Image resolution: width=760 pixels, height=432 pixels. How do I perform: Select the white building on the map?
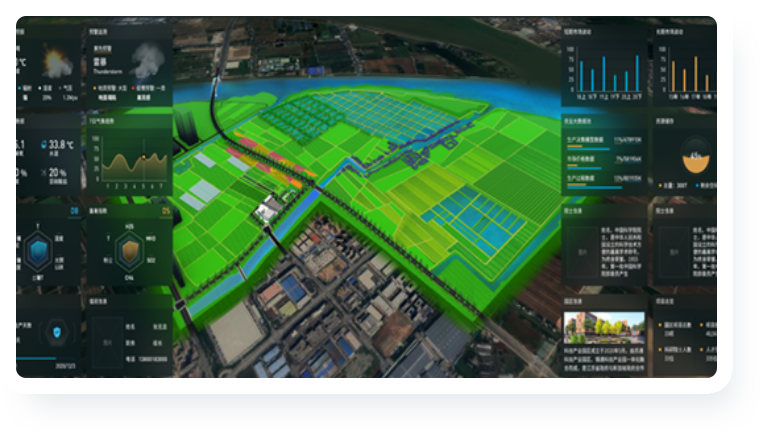click(268, 210)
